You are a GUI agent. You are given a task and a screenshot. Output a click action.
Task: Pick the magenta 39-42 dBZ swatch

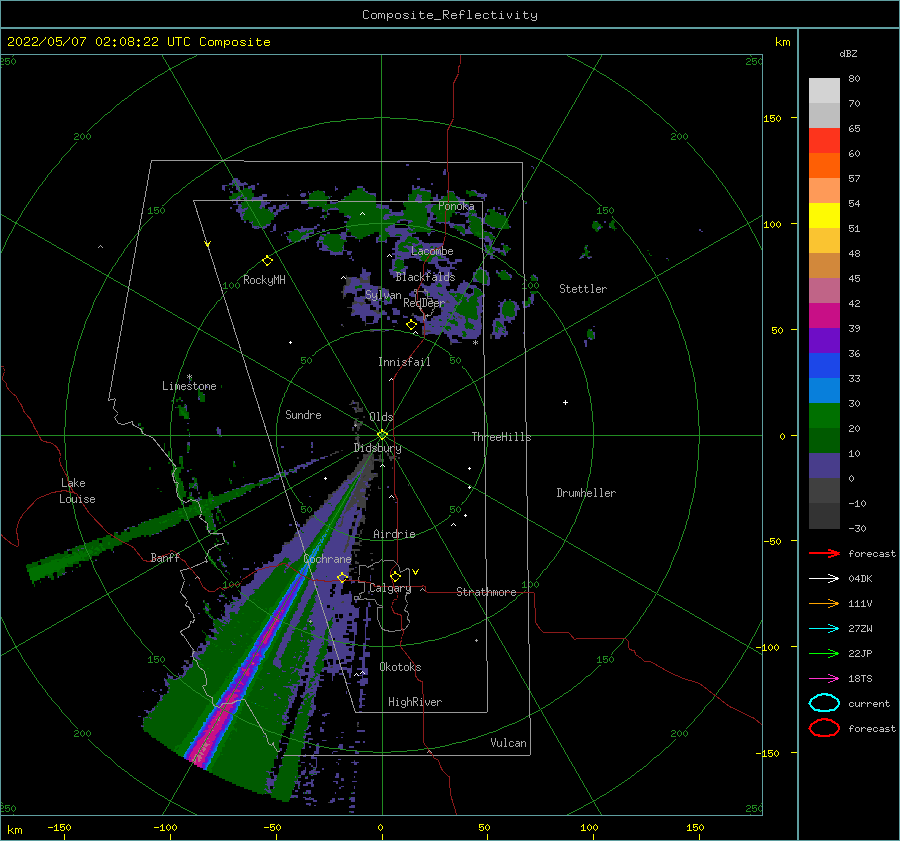click(x=824, y=316)
